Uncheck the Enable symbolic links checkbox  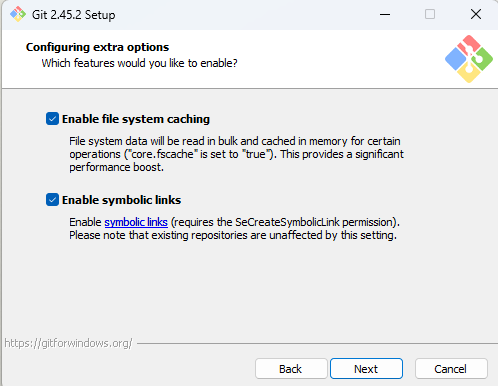pyautogui.click(x=52, y=200)
